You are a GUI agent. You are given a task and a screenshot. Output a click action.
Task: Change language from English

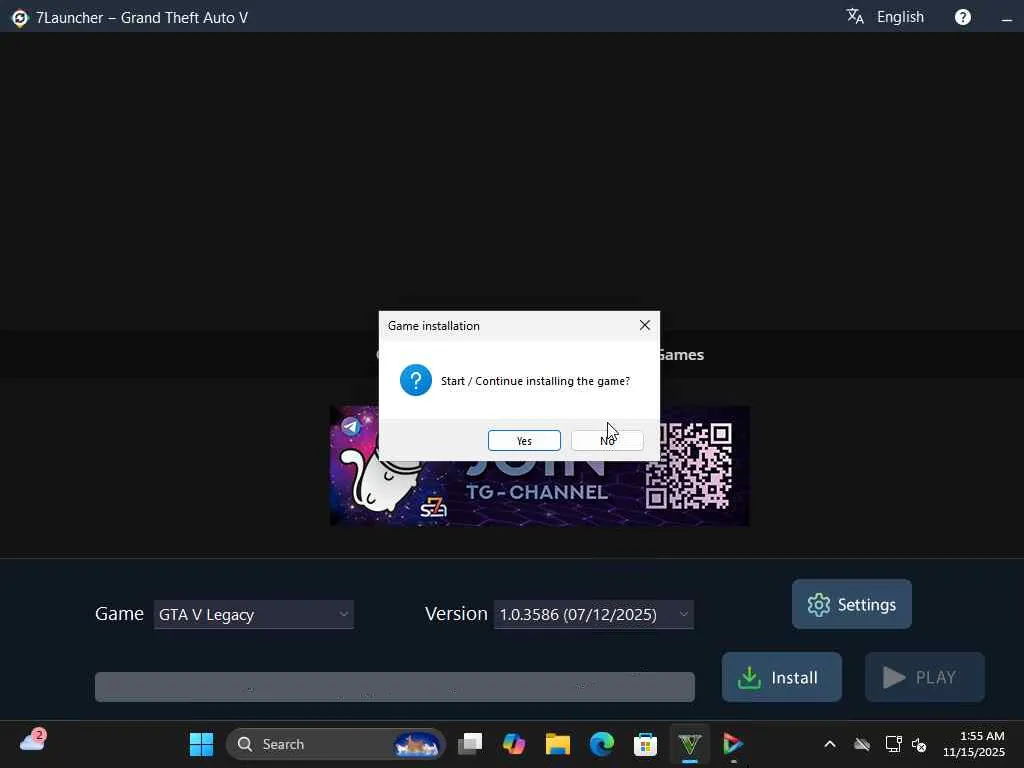tap(900, 17)
